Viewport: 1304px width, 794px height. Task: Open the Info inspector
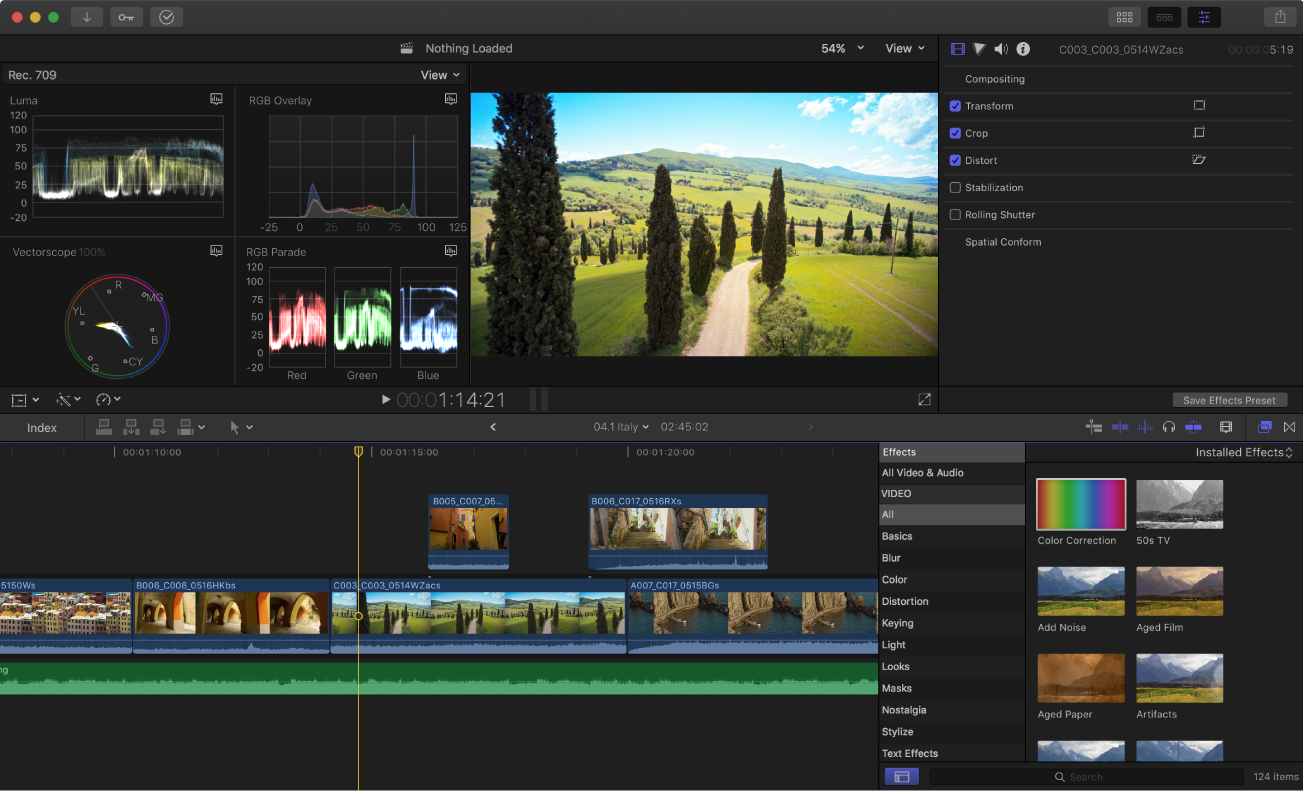1022,48
